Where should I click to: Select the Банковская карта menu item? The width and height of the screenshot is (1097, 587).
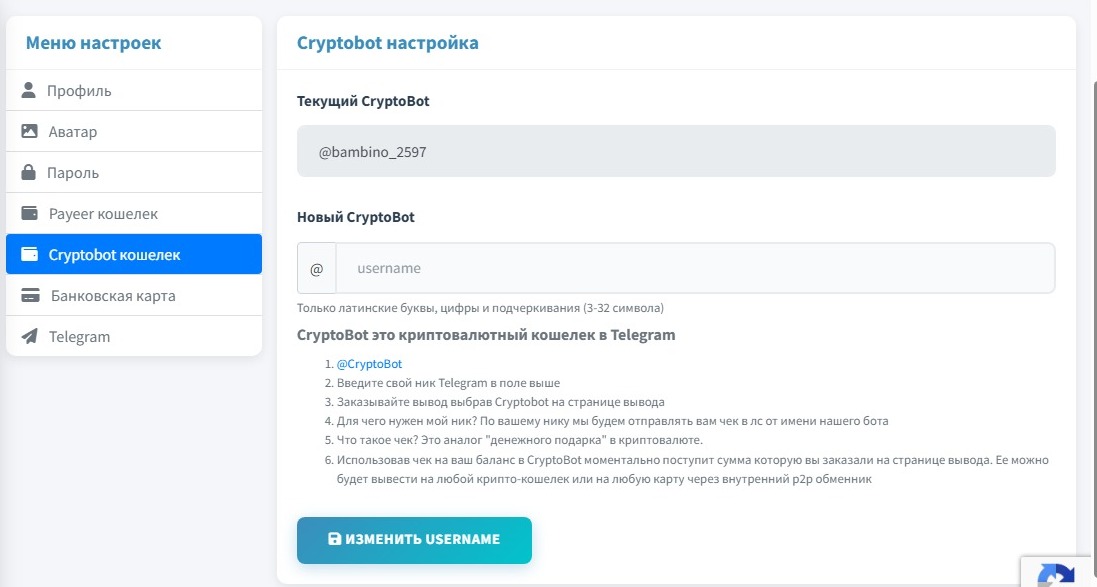tap(112, 296)
